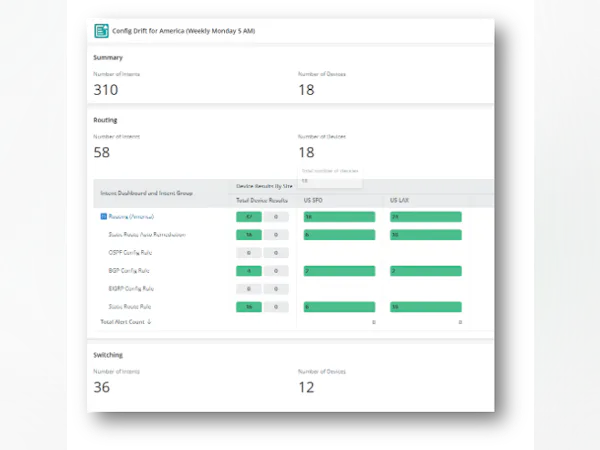This screenshot has width=600, height=450.
Task: Select the Static Route Rule row label
Action: click(x=130, y=307)
